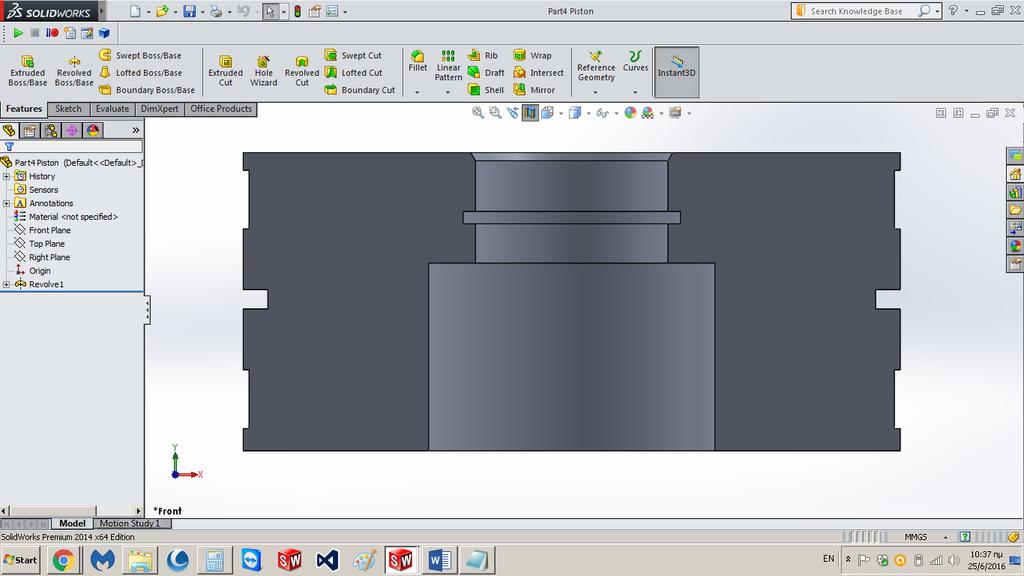This screenshot has height=576, width=1024.
Task: Click the Apply Scene icon
Action: (x=648, y=113)
